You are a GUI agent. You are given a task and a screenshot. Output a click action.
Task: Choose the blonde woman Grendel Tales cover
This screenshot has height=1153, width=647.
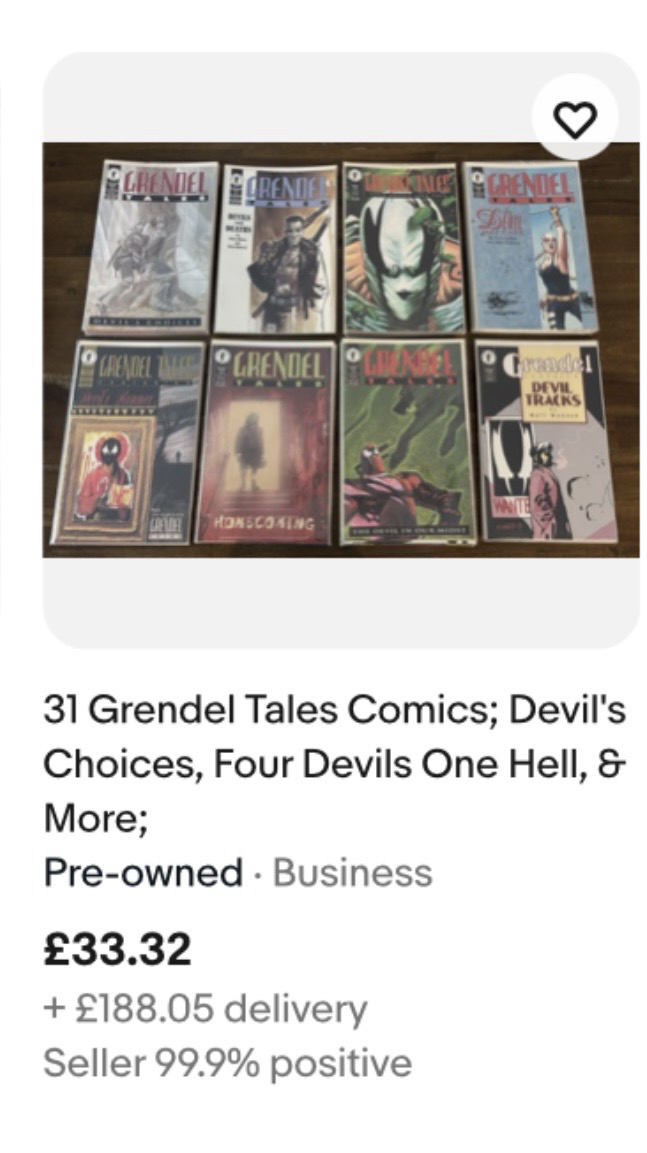pos(529,246)
